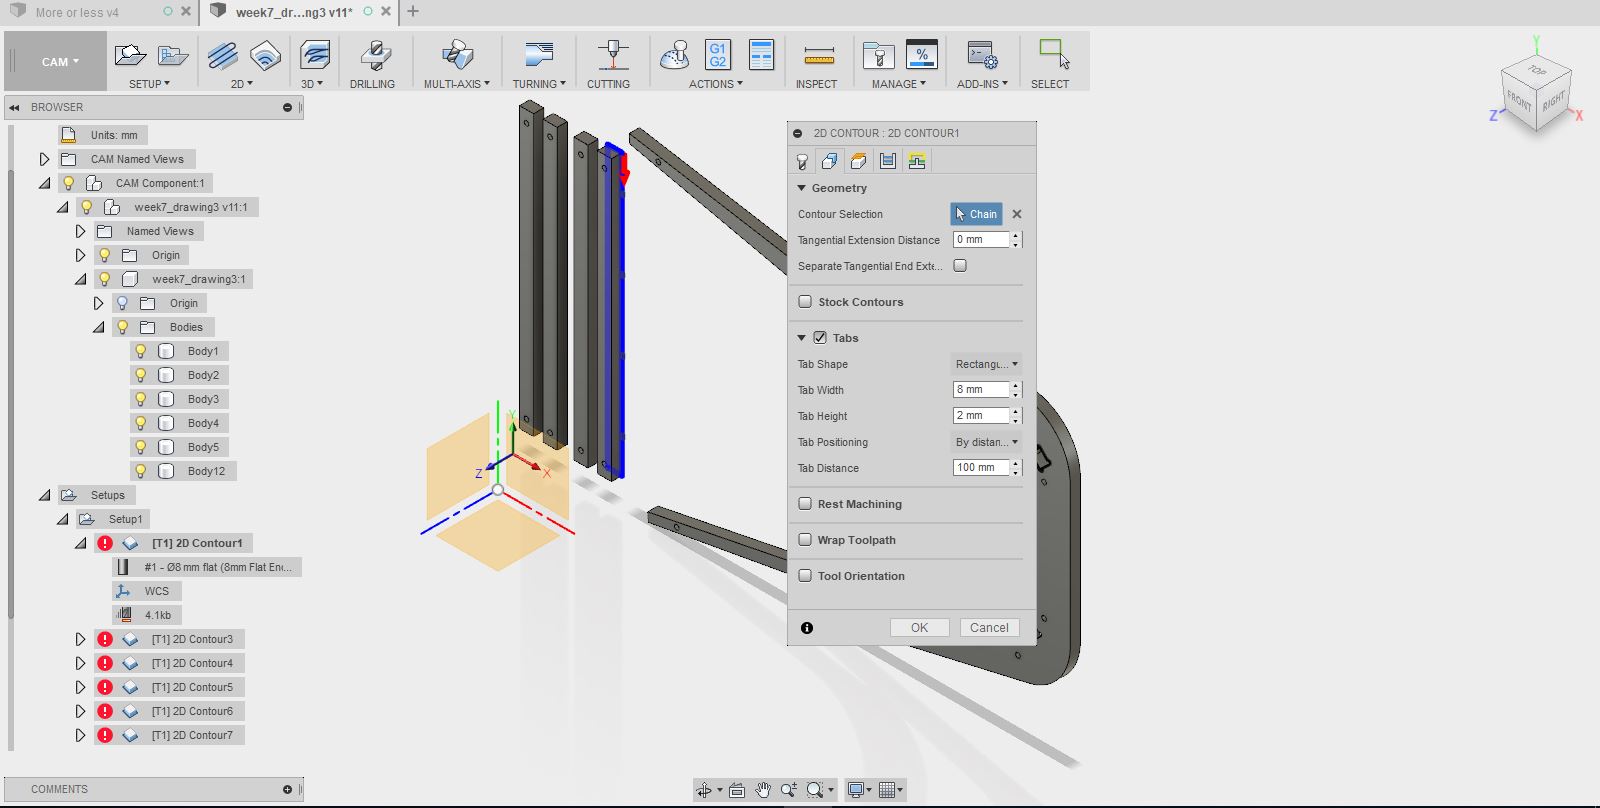This screenshot has height=808, width=1600.
Task: Toggle Separate Tangential End Extension checkbox
Action: pos(960,266)
